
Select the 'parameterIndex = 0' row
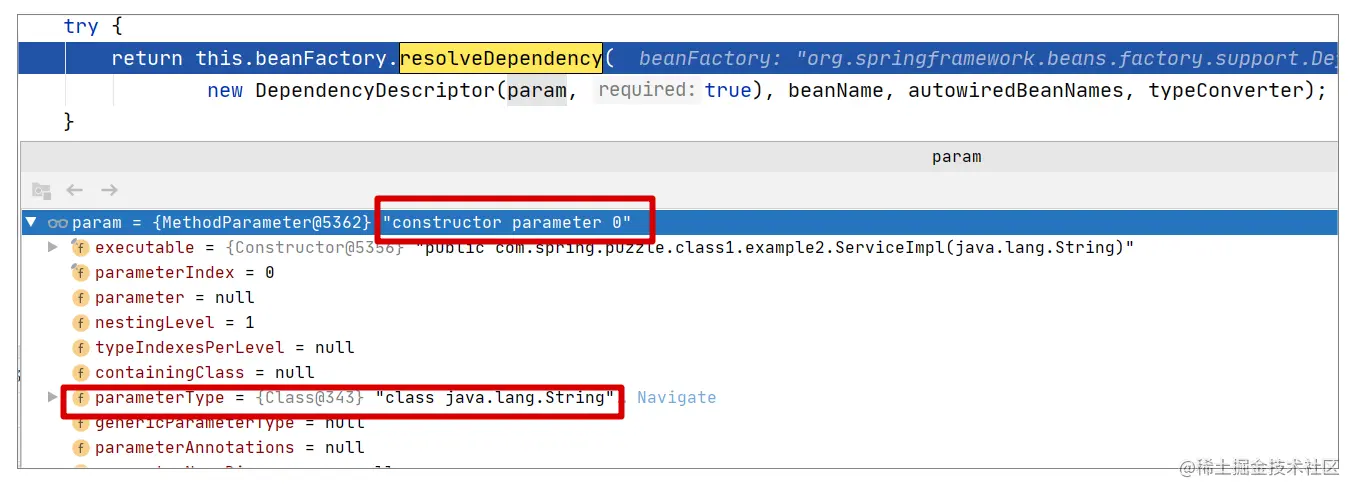(x=679, y=272)
